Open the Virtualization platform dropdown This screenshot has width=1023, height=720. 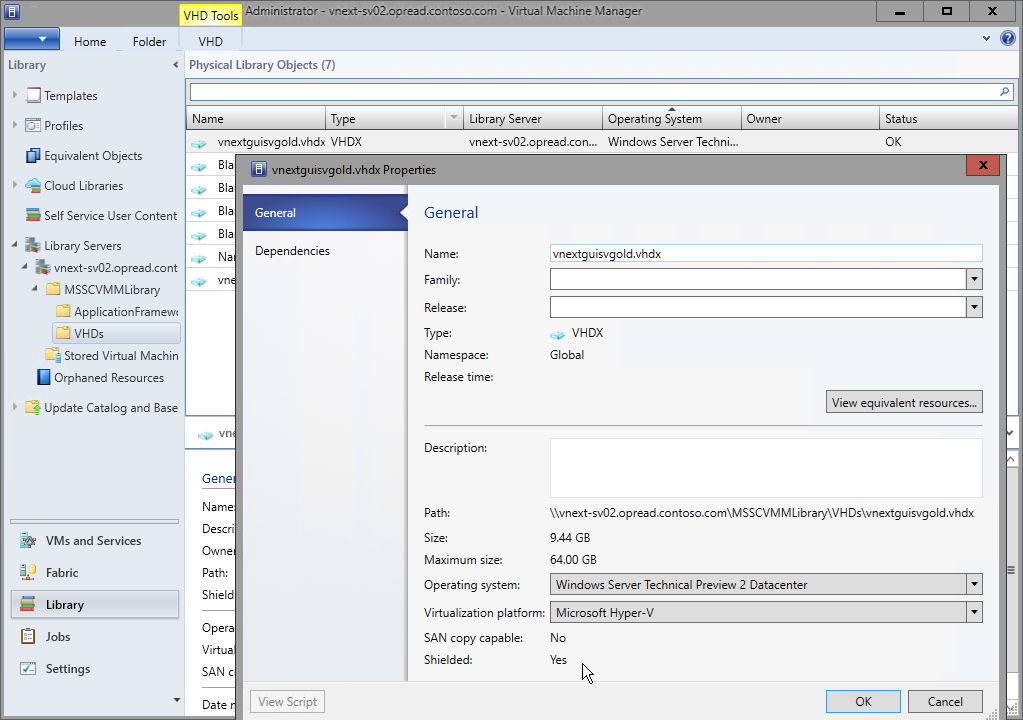coord(973,612)
